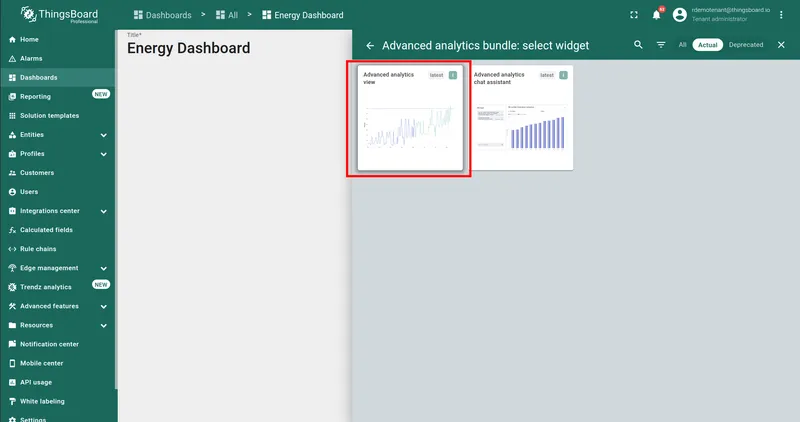
Task: Click the Rule chains icon
Action: coord(12,249)
